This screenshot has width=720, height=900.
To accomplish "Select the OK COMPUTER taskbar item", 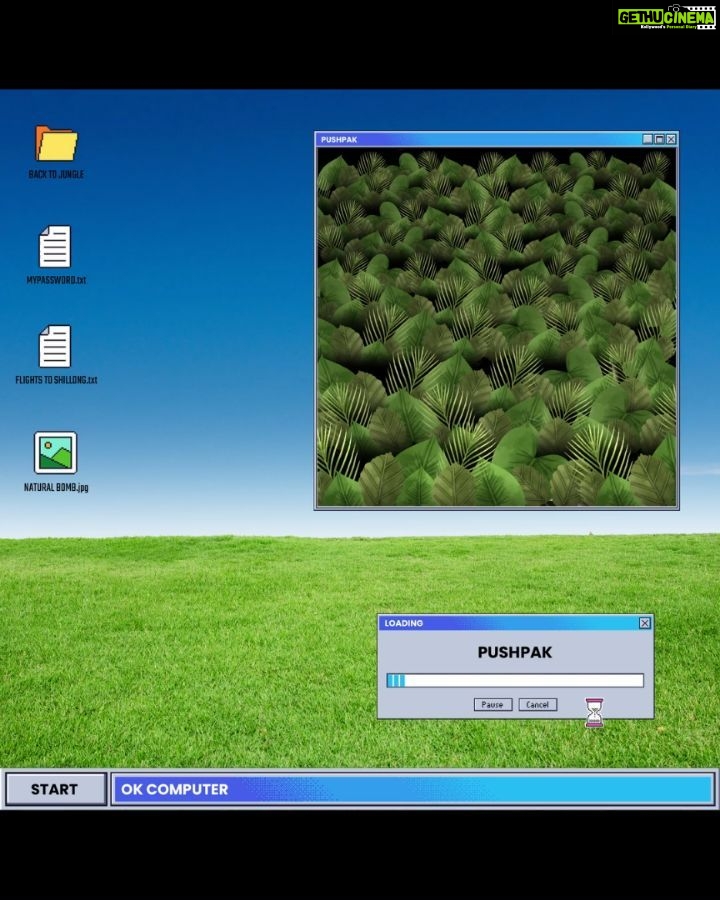I will 413,789.
